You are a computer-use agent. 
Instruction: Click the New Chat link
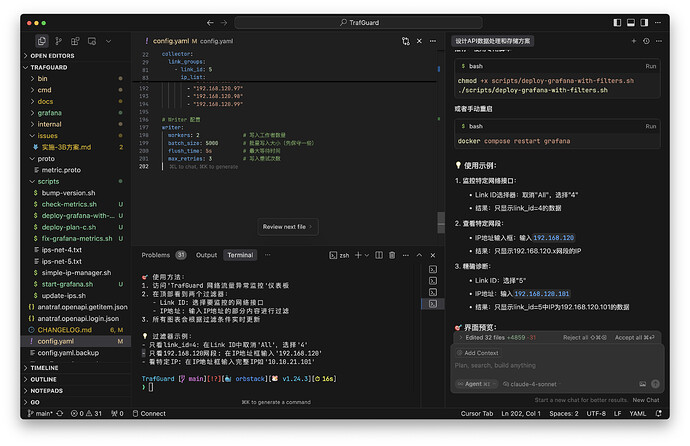(646, 400)
